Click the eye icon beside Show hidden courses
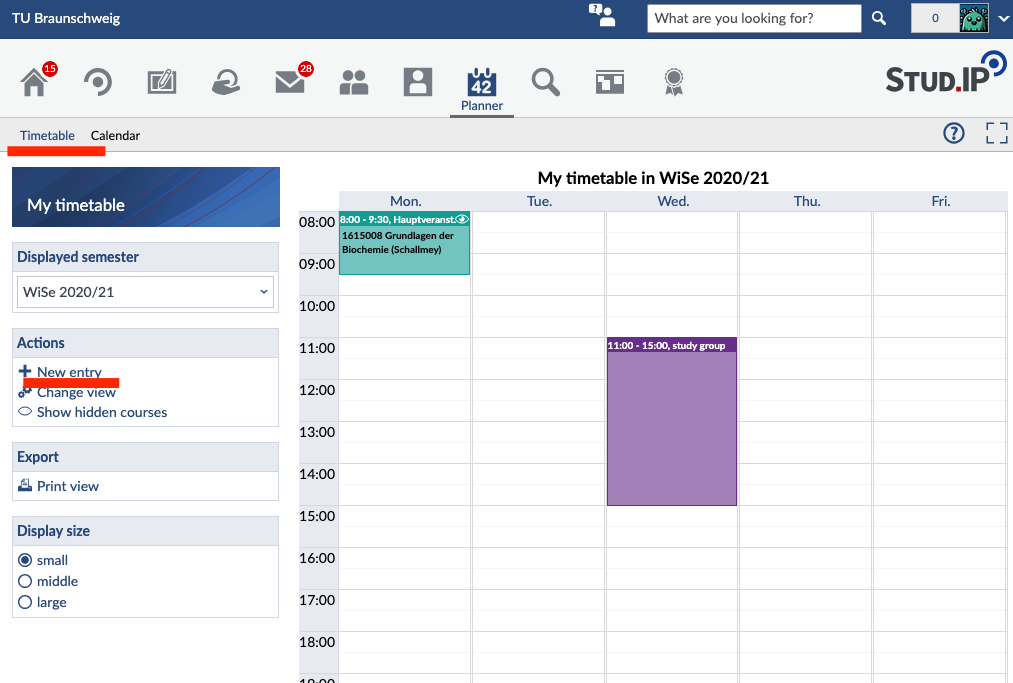Image resolution: width=1013 pixels, height=683 pixels. 25,412
